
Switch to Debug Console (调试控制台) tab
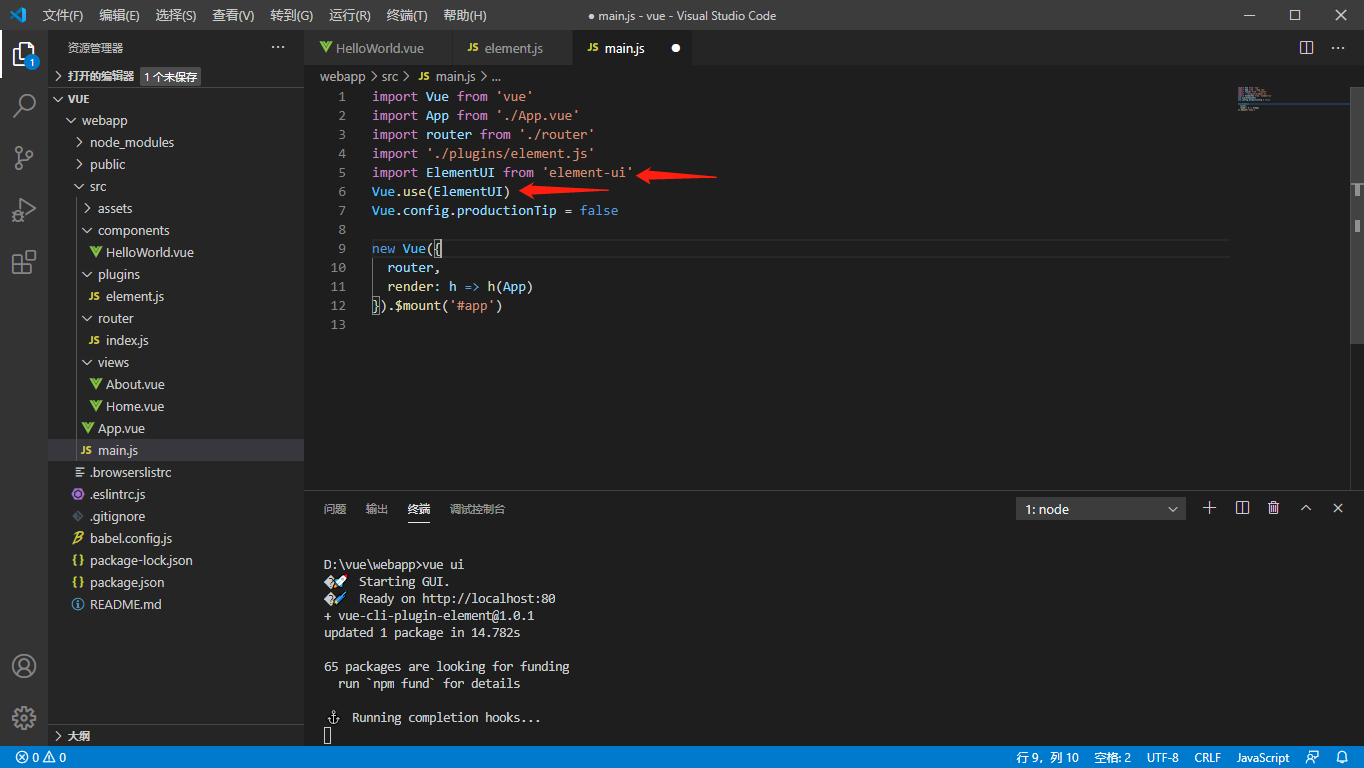(x=478, y=509)
